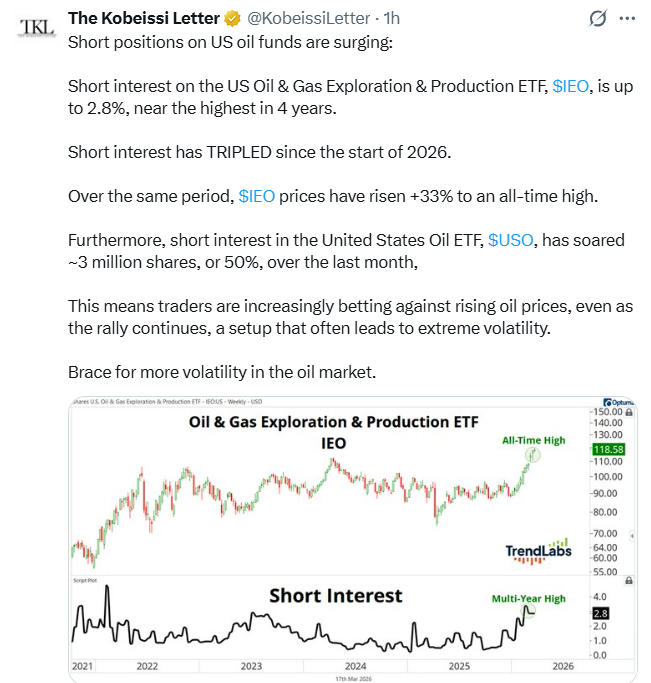651x683 pixels.
Task: Open the $IEO cashtag after "Production ETF"
Action: click(x=571, y=87)
